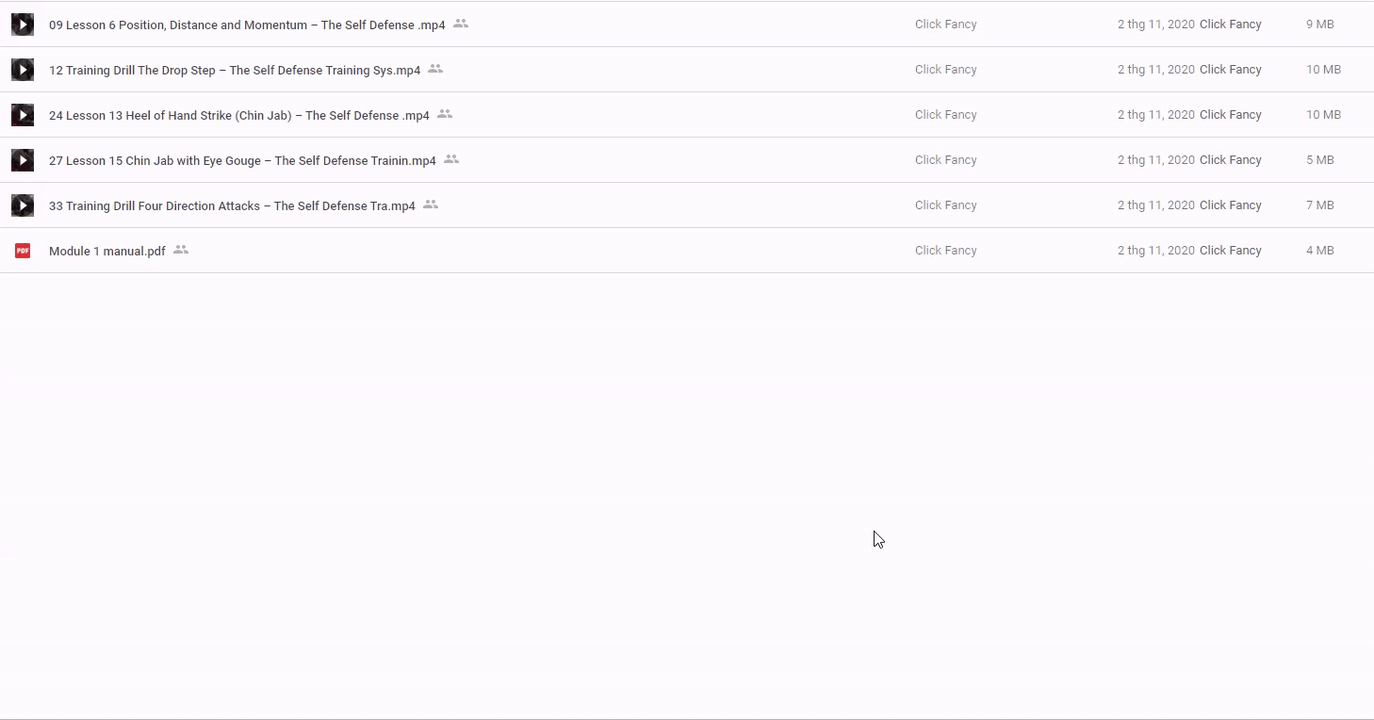Click 10 MB size of 12 Training Drill row
This screenshot has height=720, width=1374.
[1323, 69]
